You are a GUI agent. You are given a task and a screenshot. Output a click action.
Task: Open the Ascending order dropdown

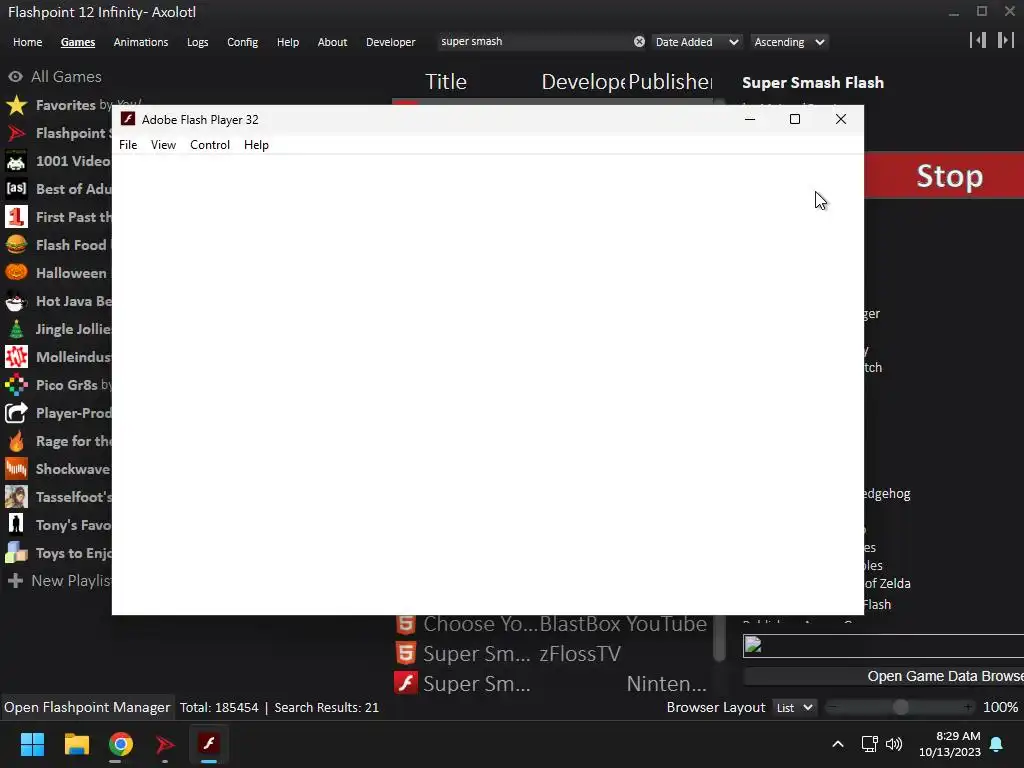pos(790,42)
